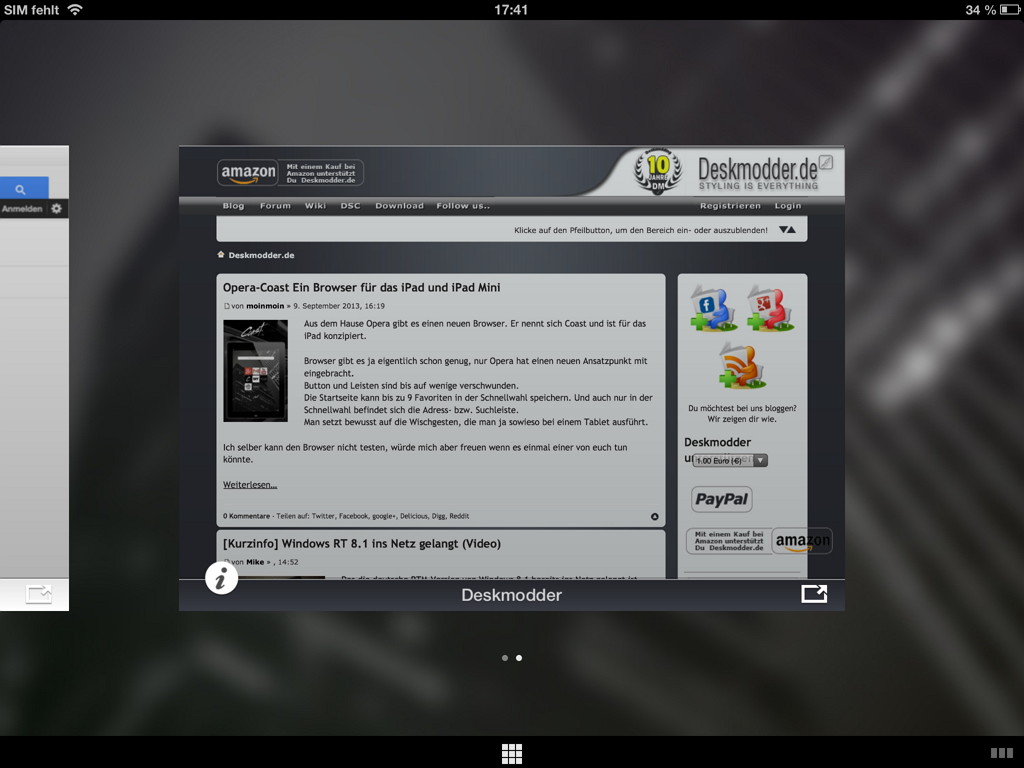Expand the hidden area with the down arrow
This screenshot has height=768, width=1024.
point(783,230)
